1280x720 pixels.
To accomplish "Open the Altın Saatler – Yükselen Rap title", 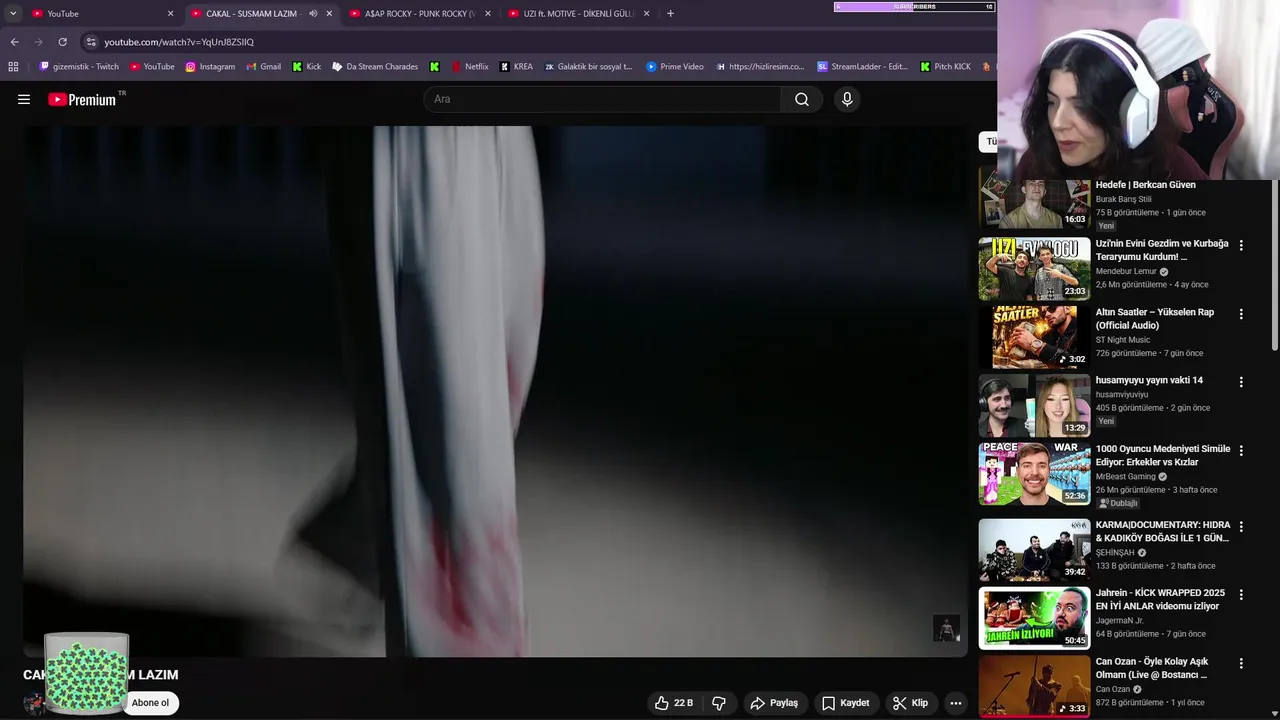I will [x=1155, y=319].
